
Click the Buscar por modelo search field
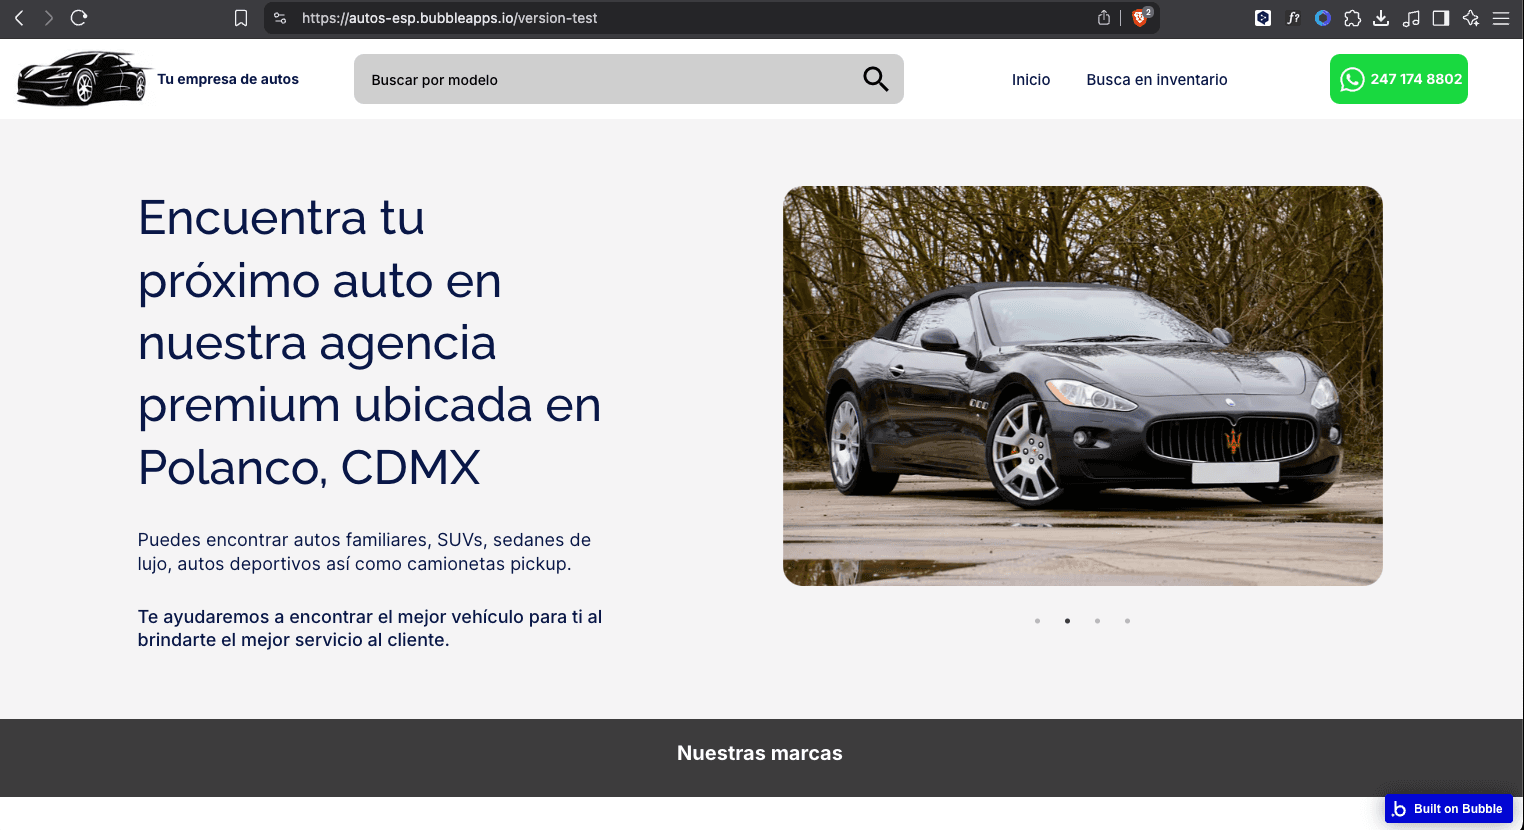600,80
